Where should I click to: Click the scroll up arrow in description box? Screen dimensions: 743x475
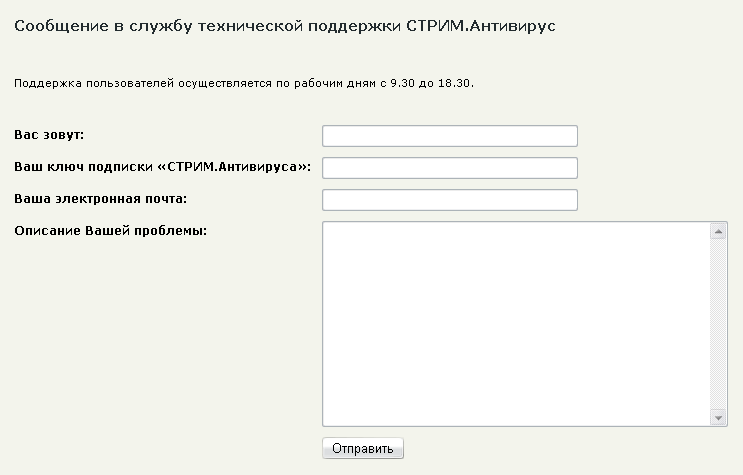click(718, 231)
